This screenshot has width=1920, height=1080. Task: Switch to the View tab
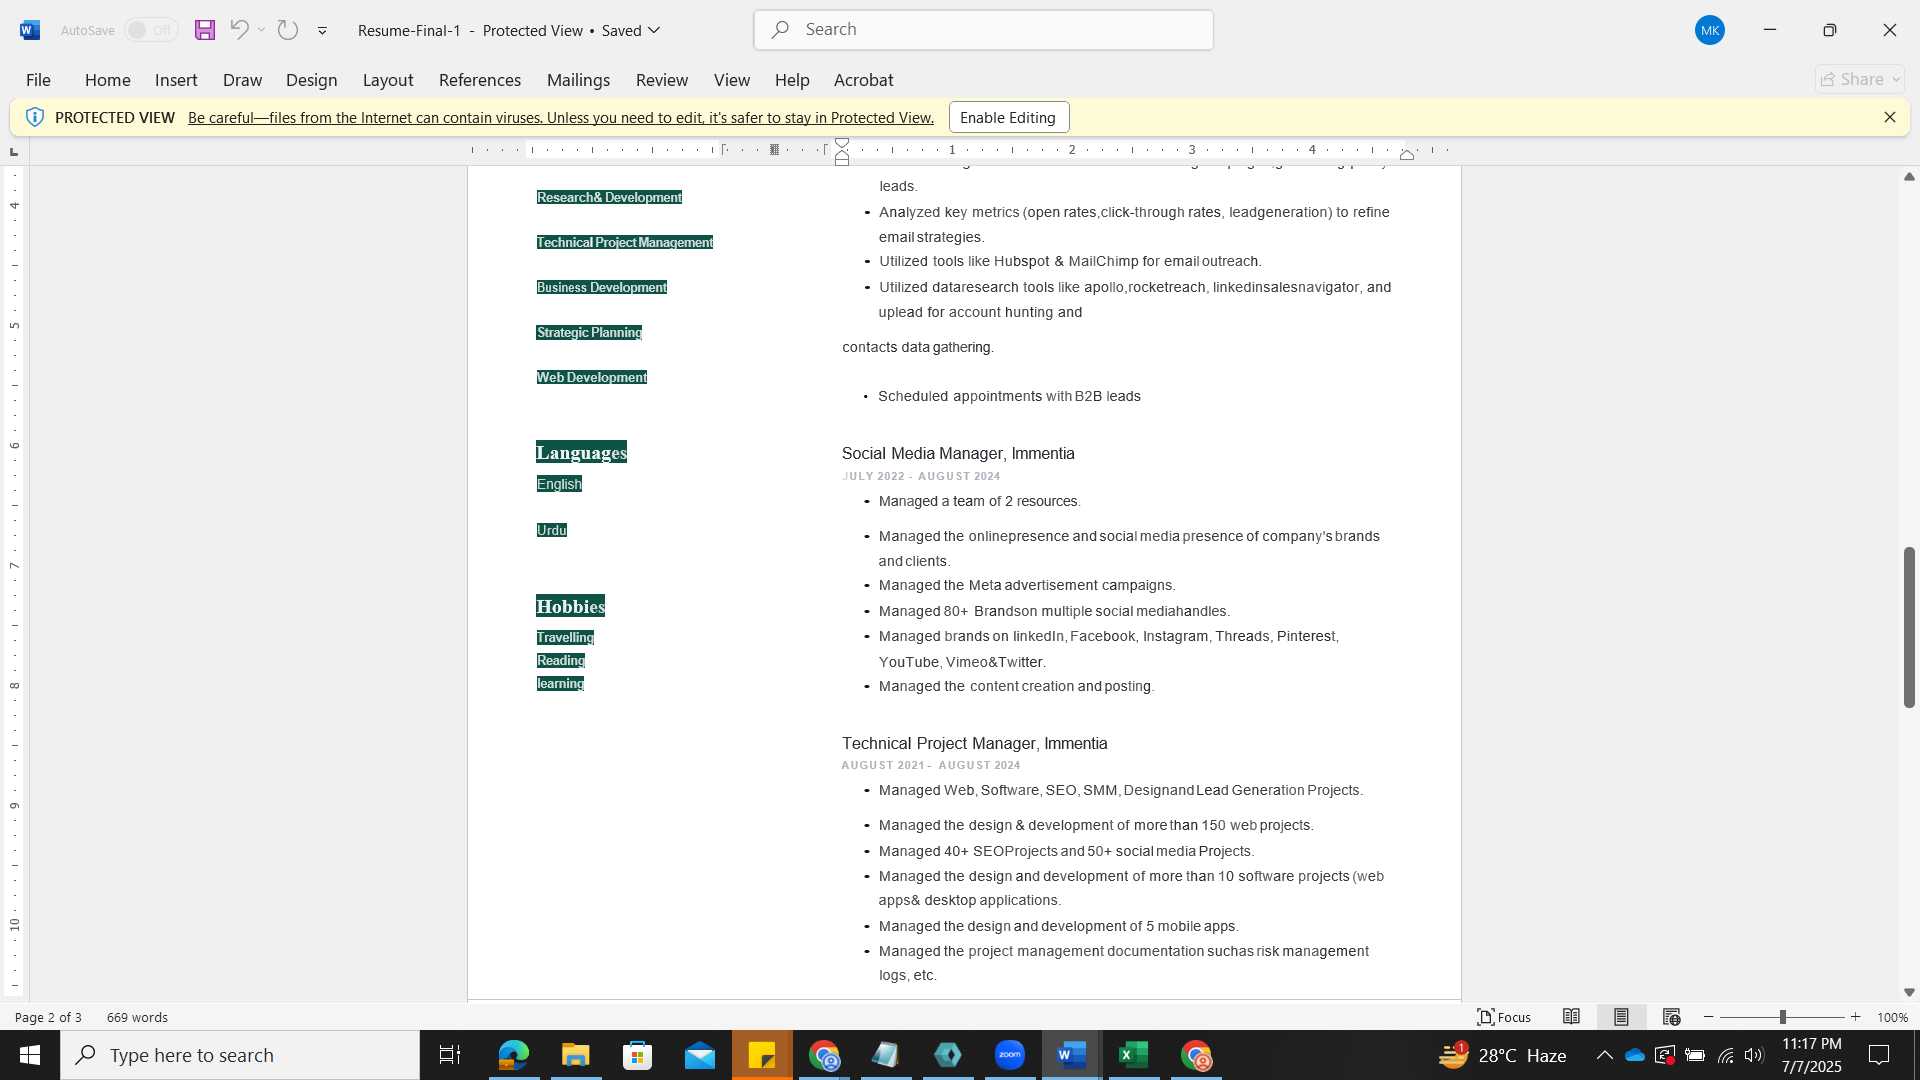coord(732,80)
